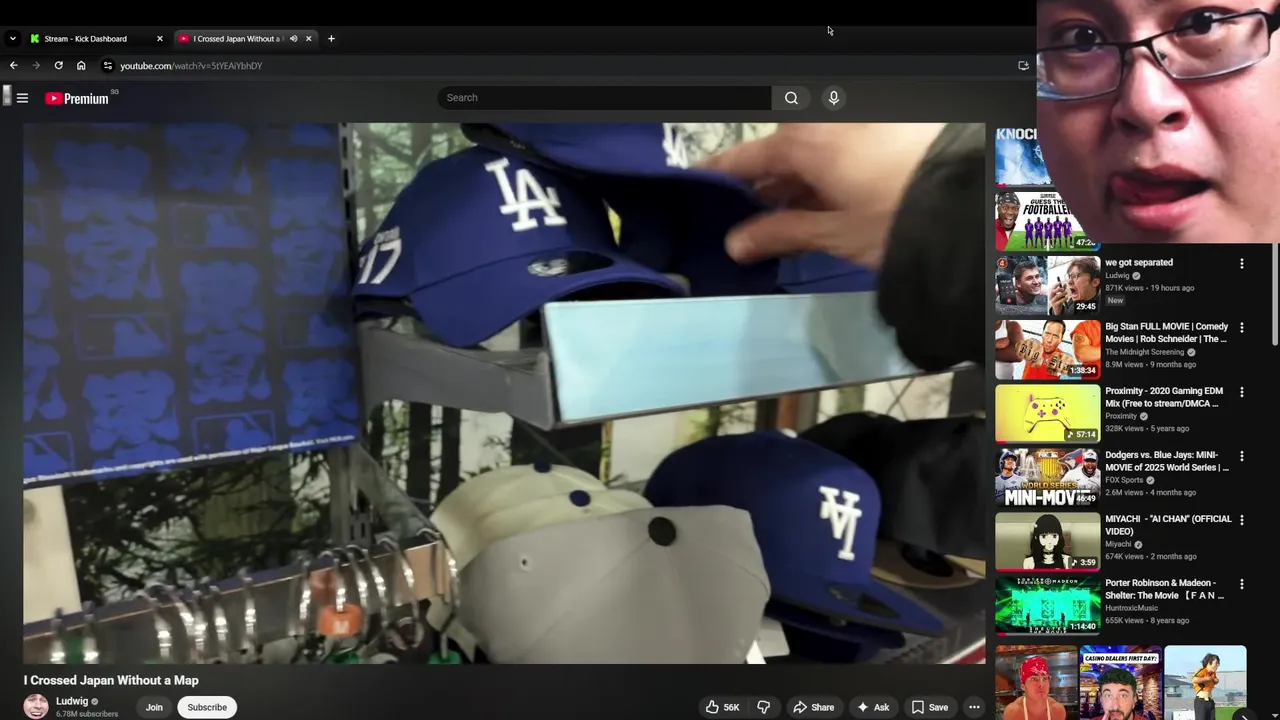Open 'we got separated' video title

1139,262
